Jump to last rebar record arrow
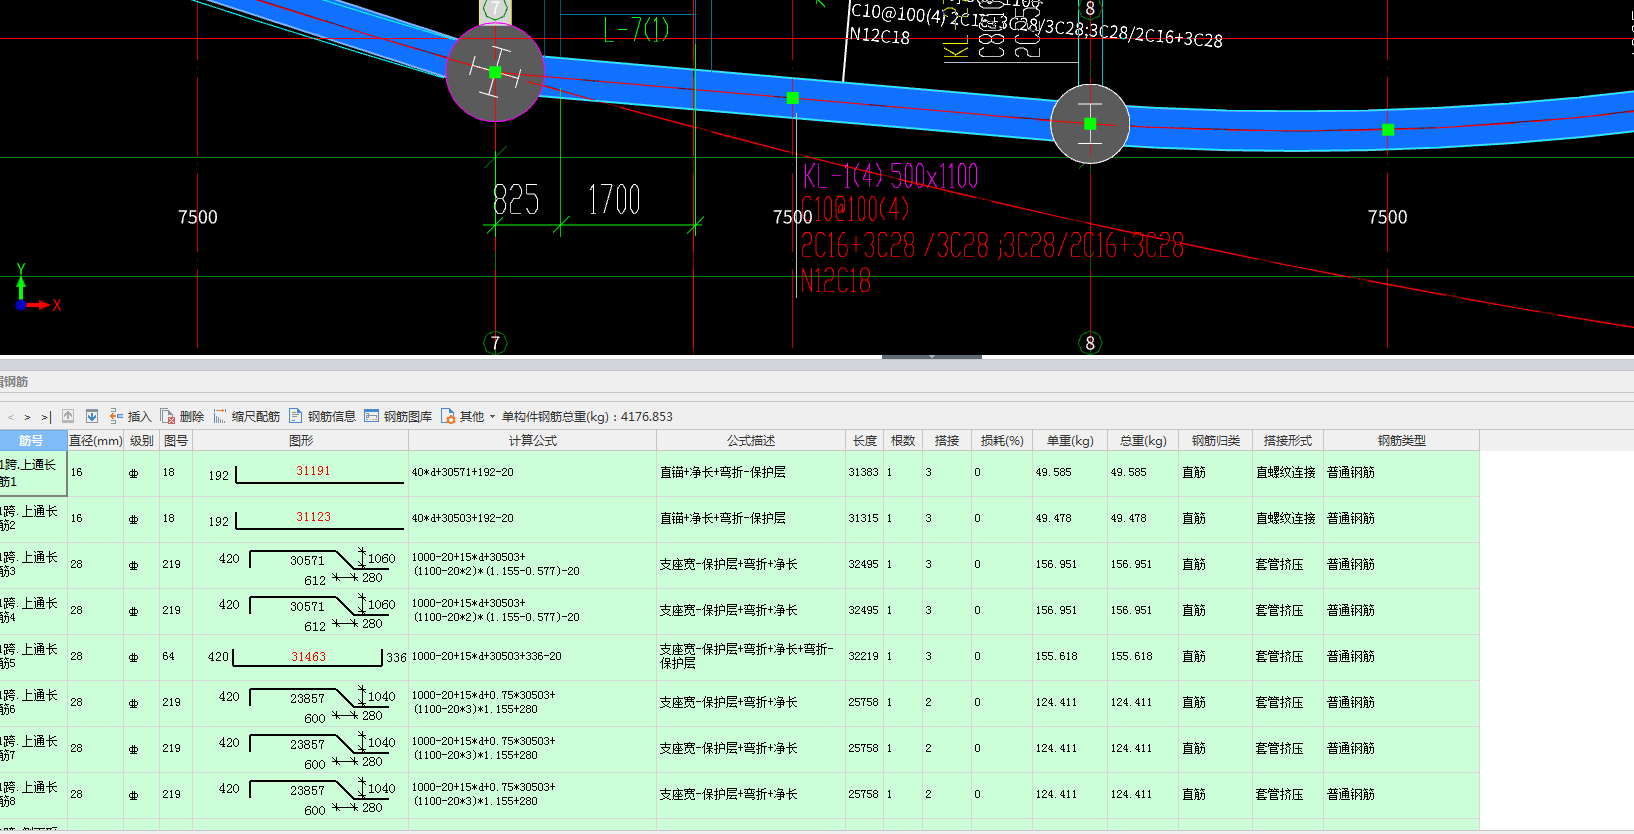 (x=46, y=417)
